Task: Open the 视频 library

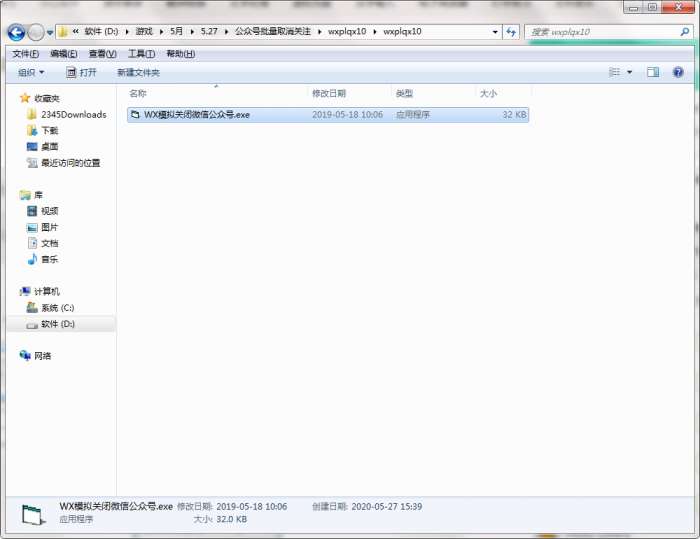Action: pos(50,211)
